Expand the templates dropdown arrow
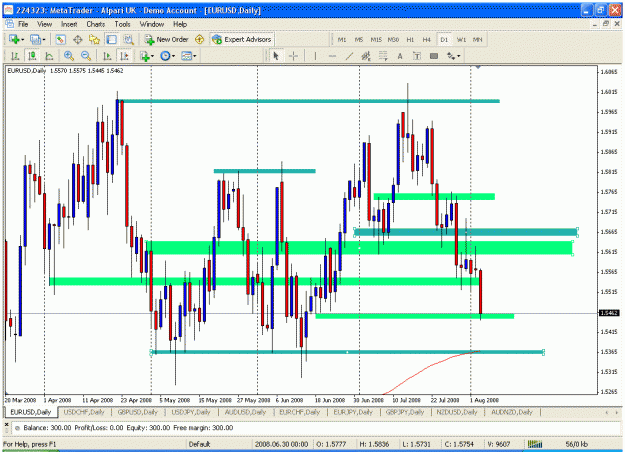The height and width of the screenshot is (452, 625). click(195, 56)
